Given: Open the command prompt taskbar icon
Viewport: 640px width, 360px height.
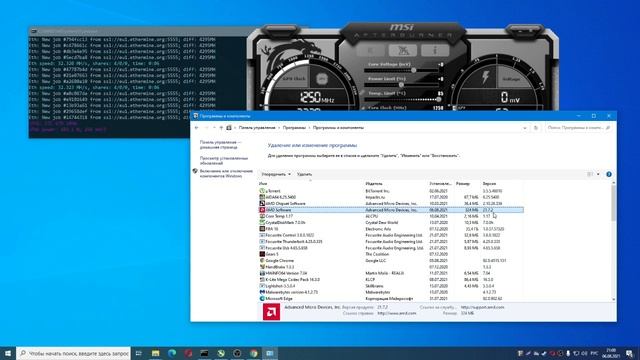Looking at the screenshot, I should tap(204, 353).
